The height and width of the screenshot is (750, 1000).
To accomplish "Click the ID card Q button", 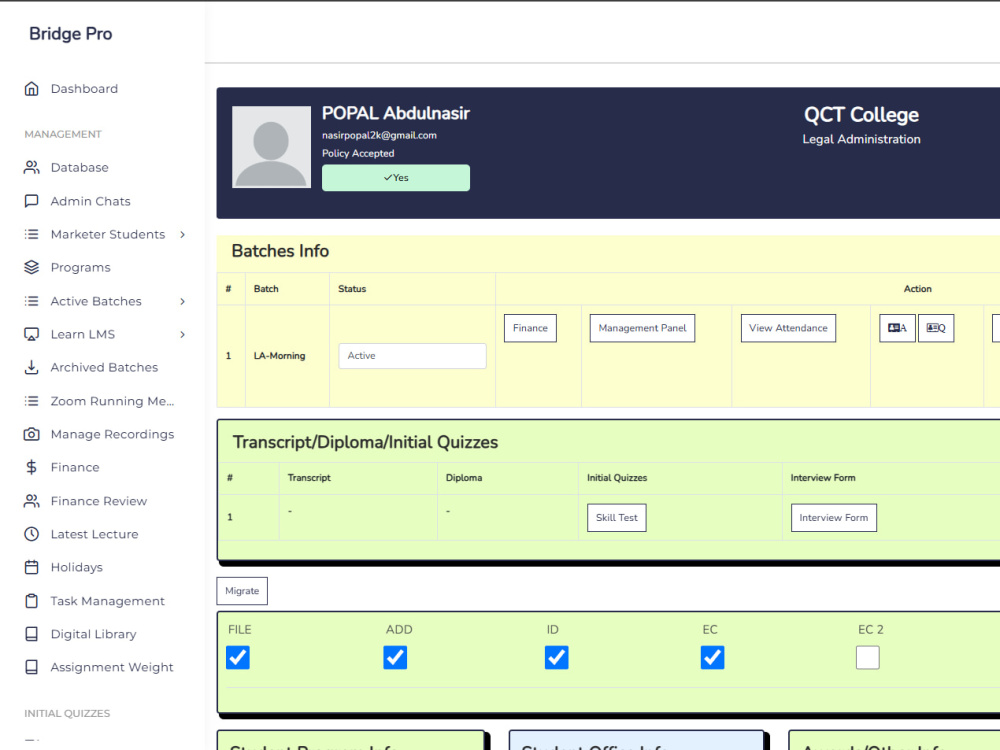I will pyautogui.click(x=936, y=328).
